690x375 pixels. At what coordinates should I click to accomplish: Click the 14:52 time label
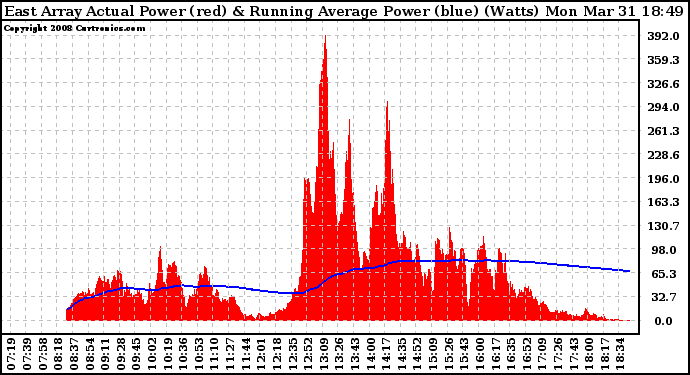[418, 354]
